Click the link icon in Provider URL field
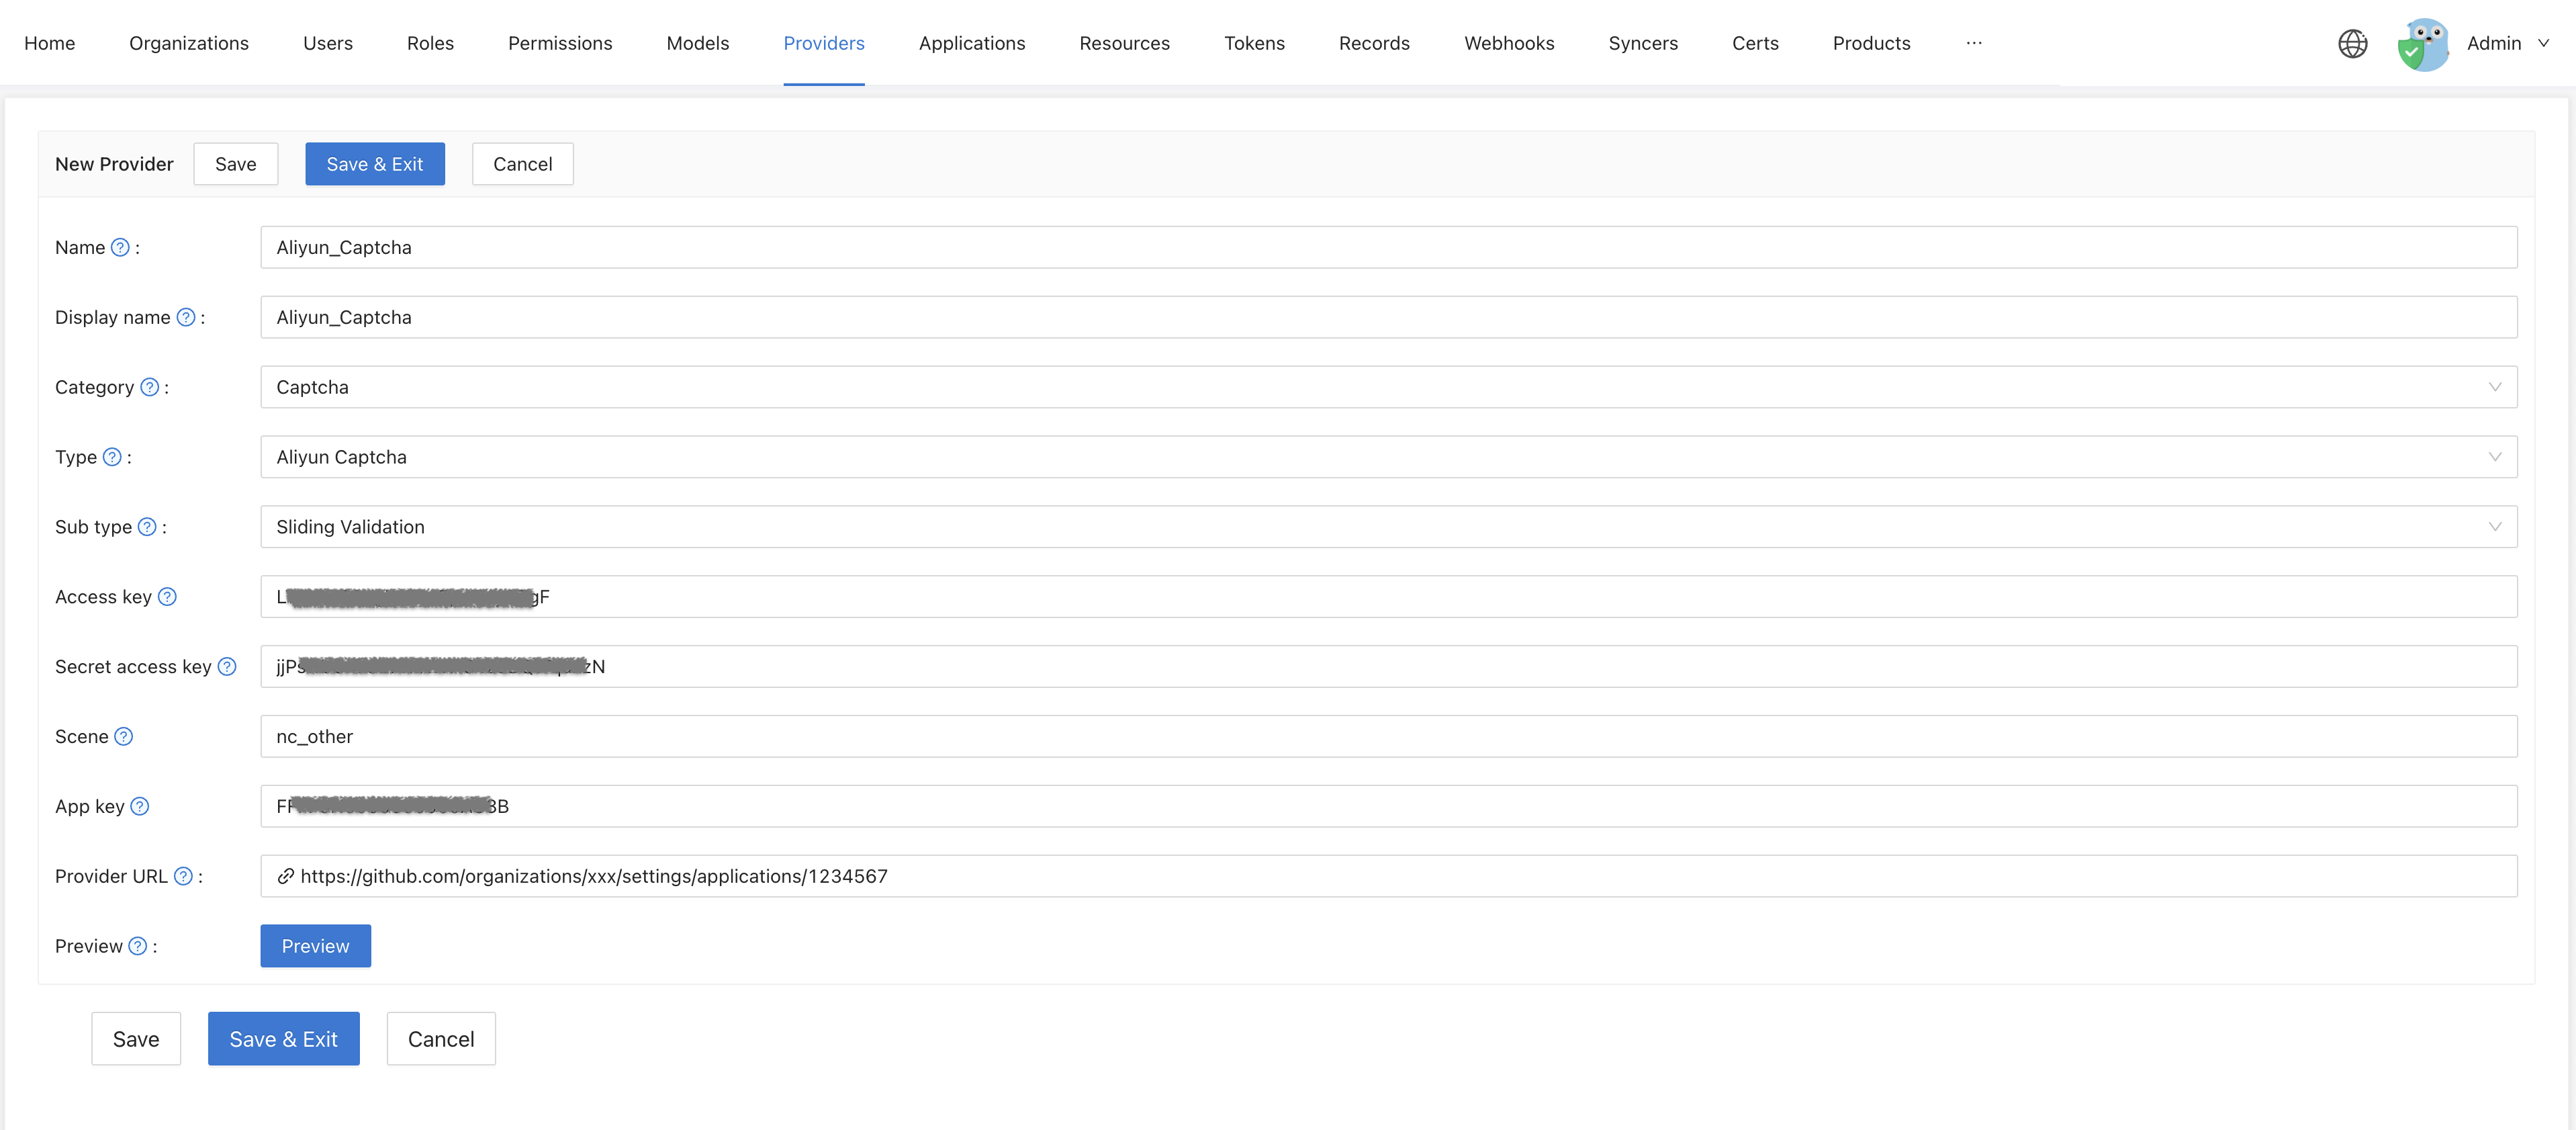 point(285,876)
